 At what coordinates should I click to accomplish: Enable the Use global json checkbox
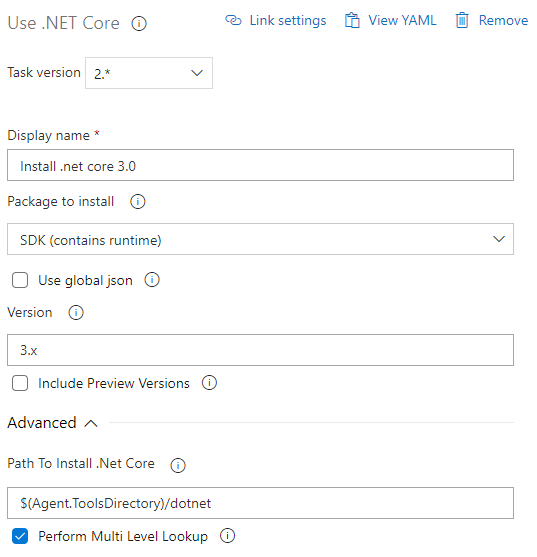coord(20,280)
